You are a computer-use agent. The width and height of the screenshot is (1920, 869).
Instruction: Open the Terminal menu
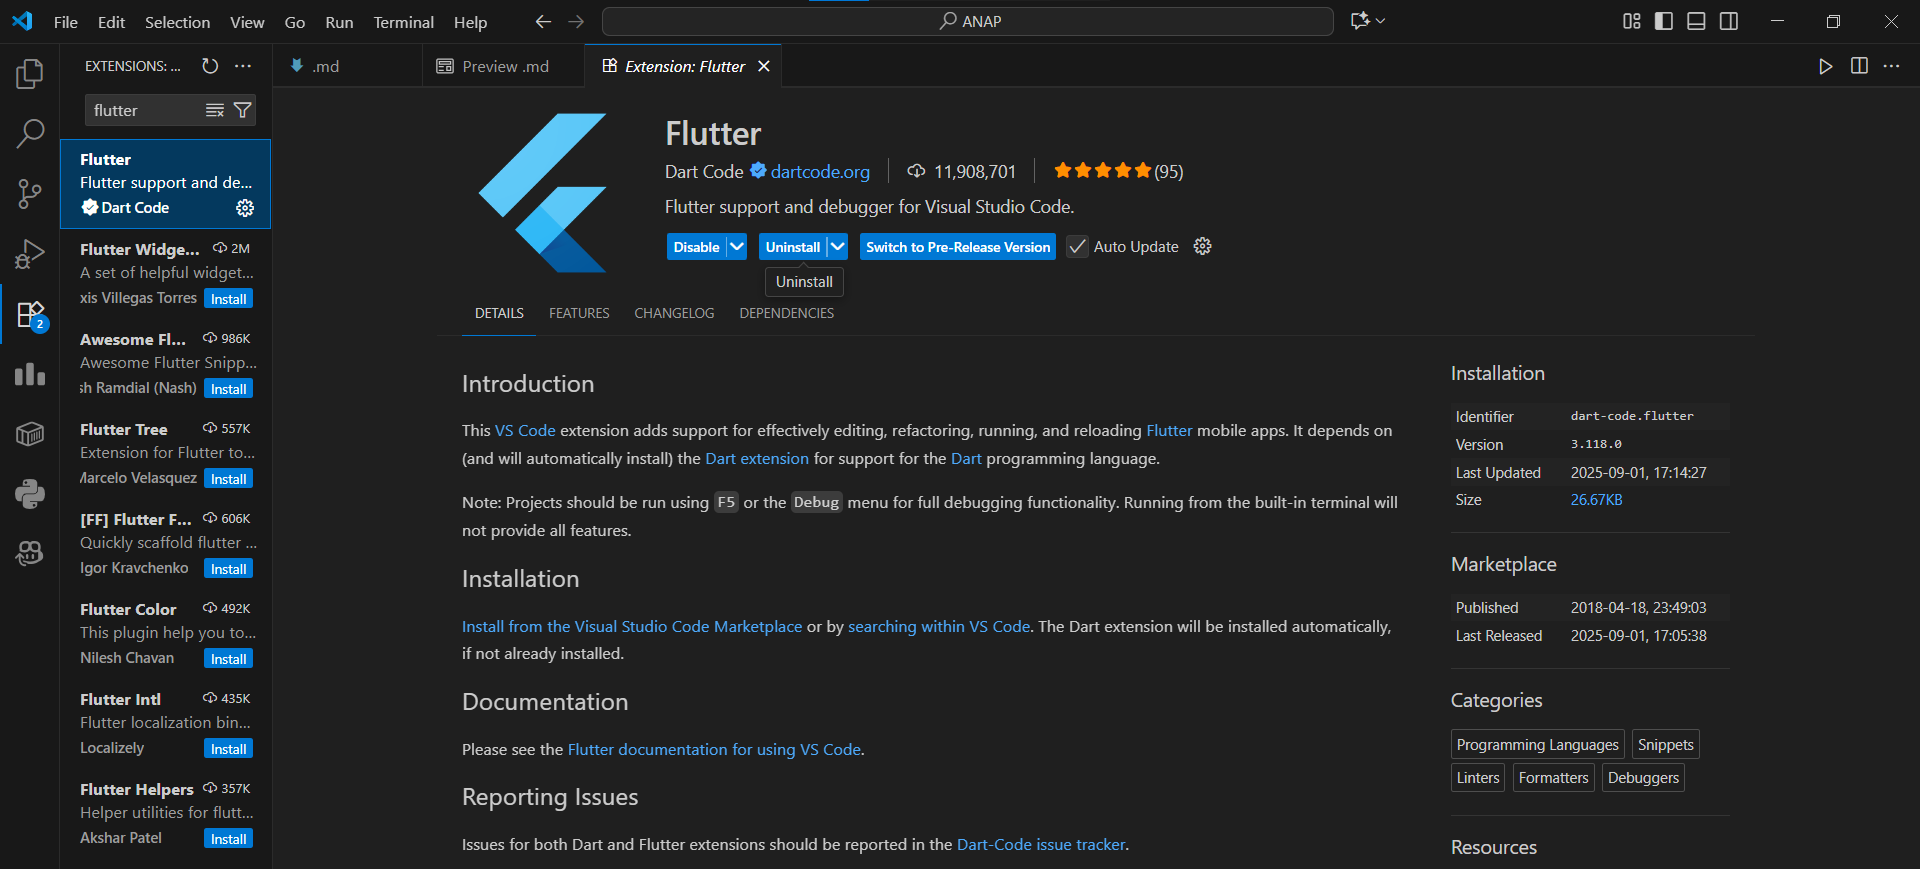click(x=403, y=22)
